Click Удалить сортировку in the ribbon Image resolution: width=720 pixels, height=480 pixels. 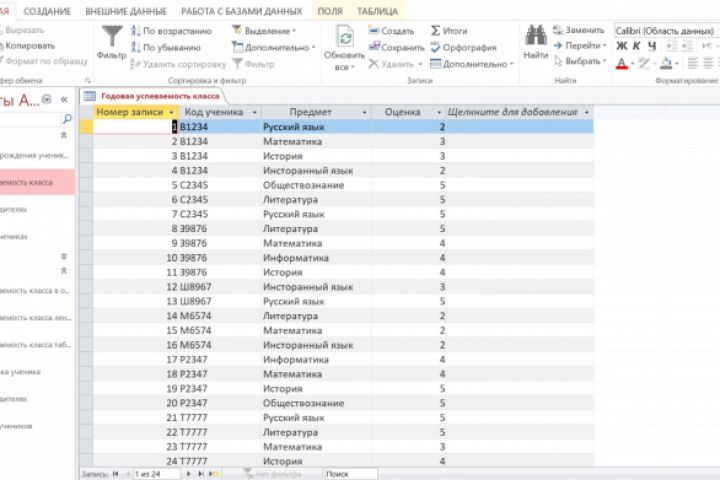178,64
